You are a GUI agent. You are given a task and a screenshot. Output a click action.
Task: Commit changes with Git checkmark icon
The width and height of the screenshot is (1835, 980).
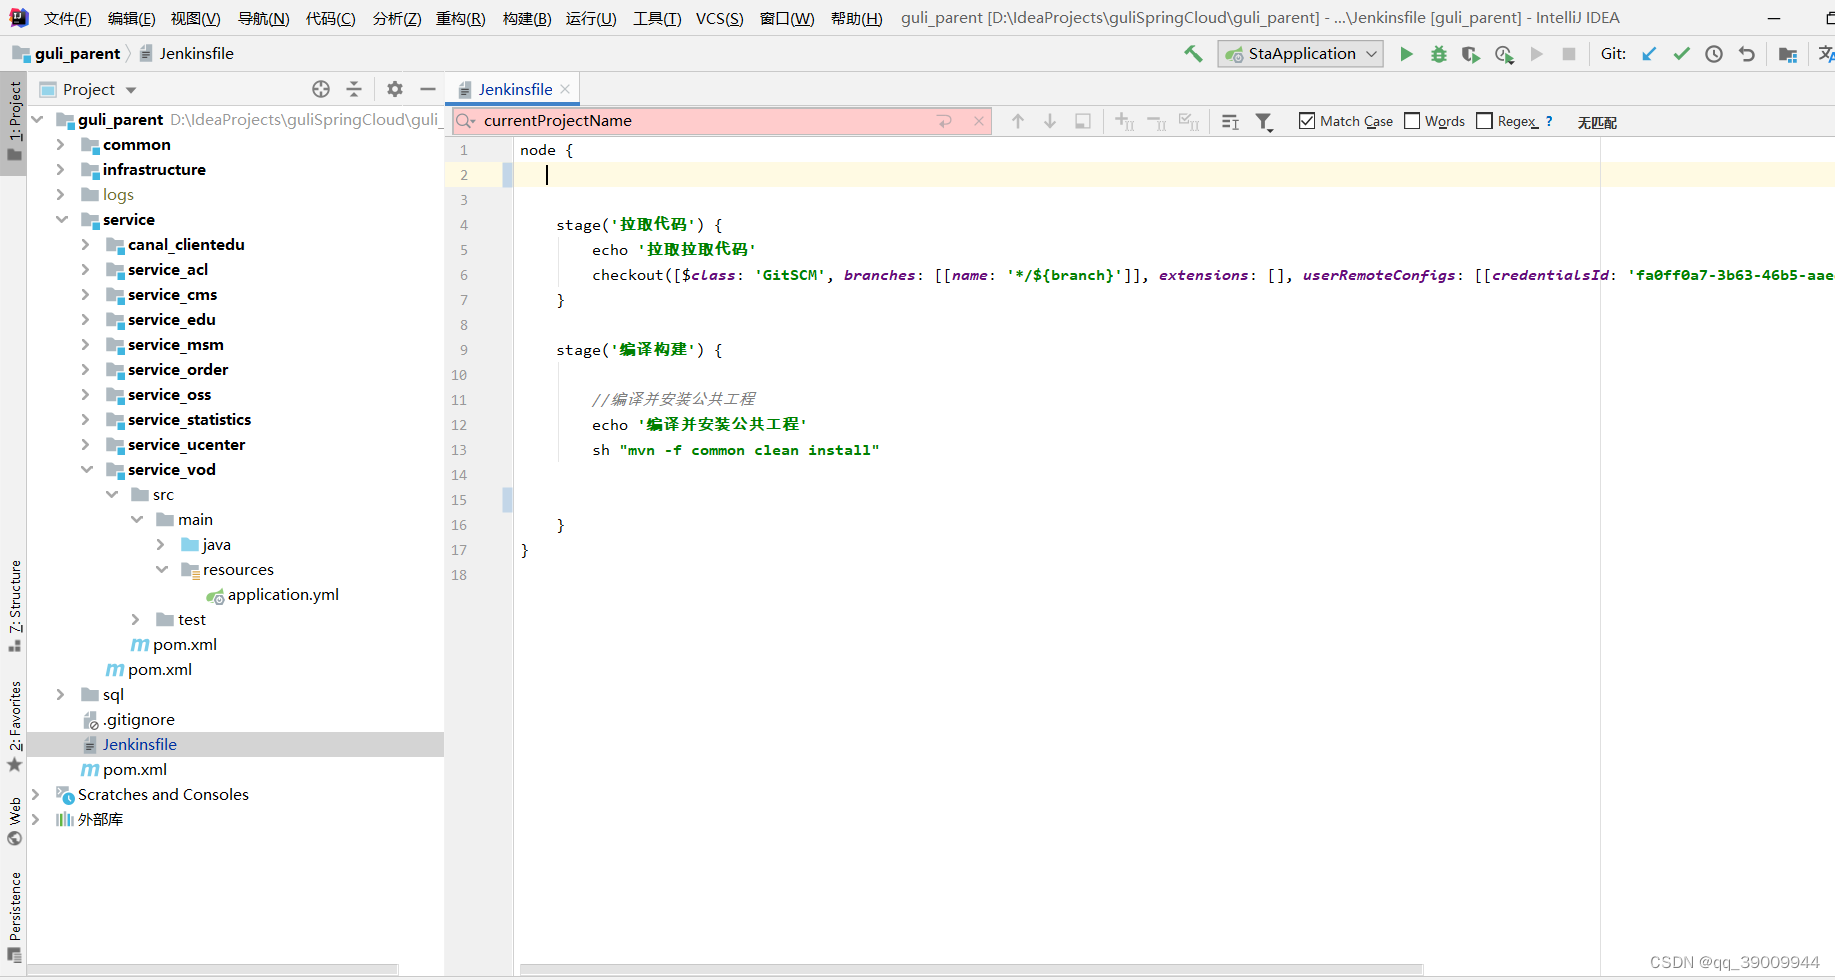pyautogui.click(x=1682, y=54)
